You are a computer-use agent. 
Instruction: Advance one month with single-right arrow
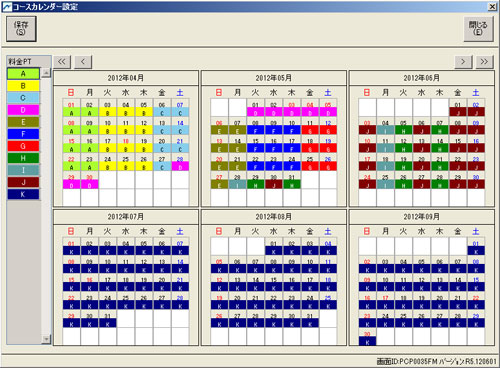(463, 62)
